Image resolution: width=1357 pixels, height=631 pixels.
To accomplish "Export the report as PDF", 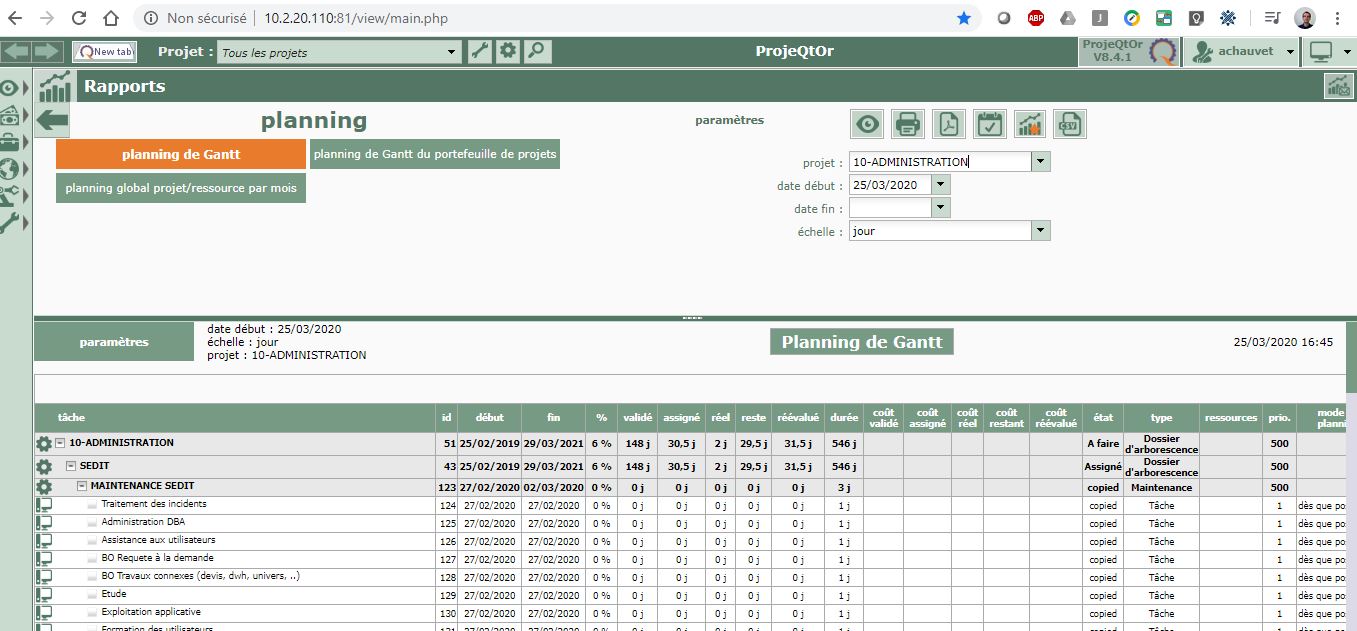I will click(x=948, y=124).
